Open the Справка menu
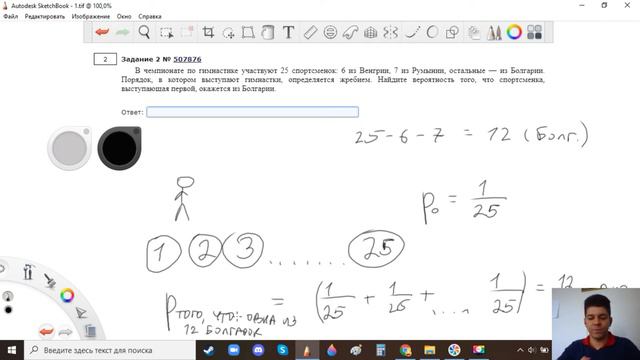Image resolution: width=640 pixels, height=360 pixels. 150,16
